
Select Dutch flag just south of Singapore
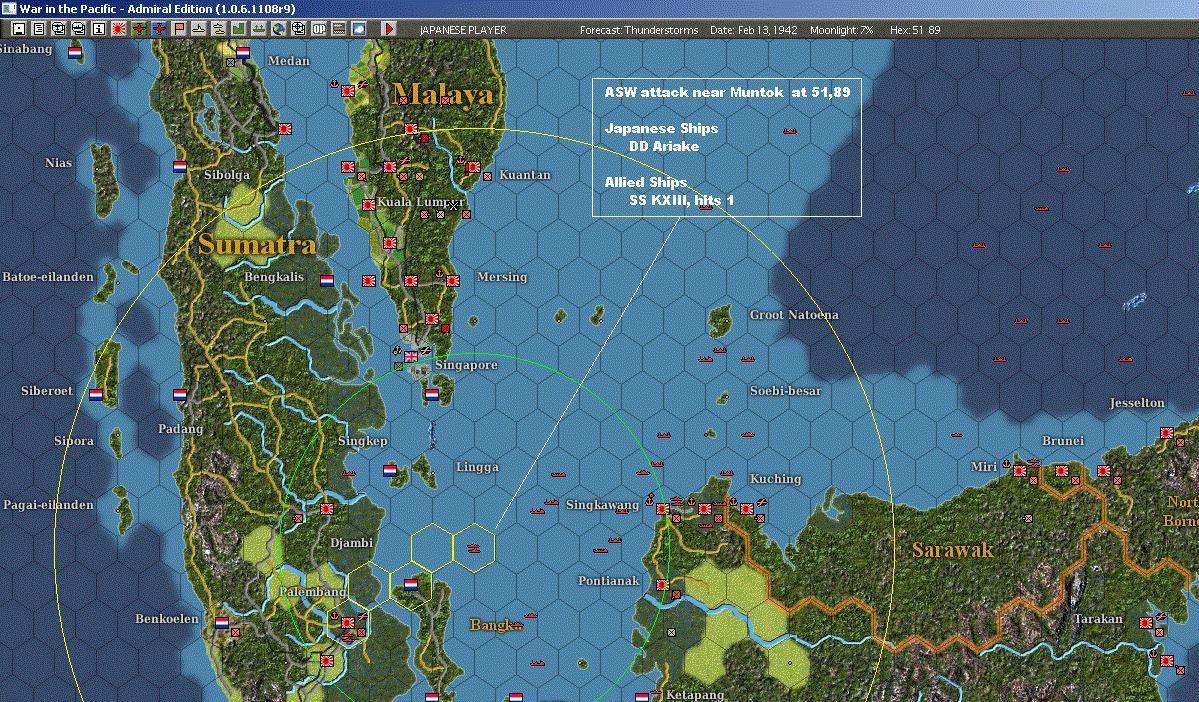[x=432, y=395]
